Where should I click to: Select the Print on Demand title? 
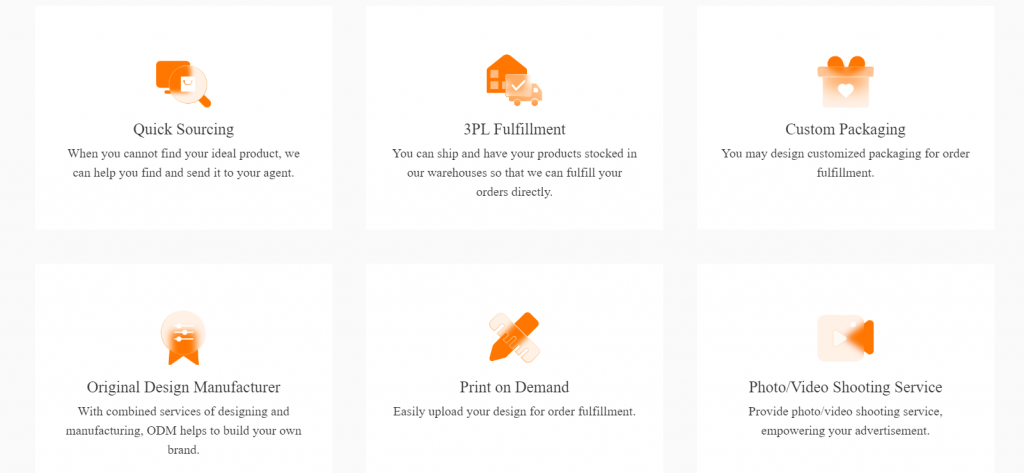pyautogui.click(x=515, y=387)
